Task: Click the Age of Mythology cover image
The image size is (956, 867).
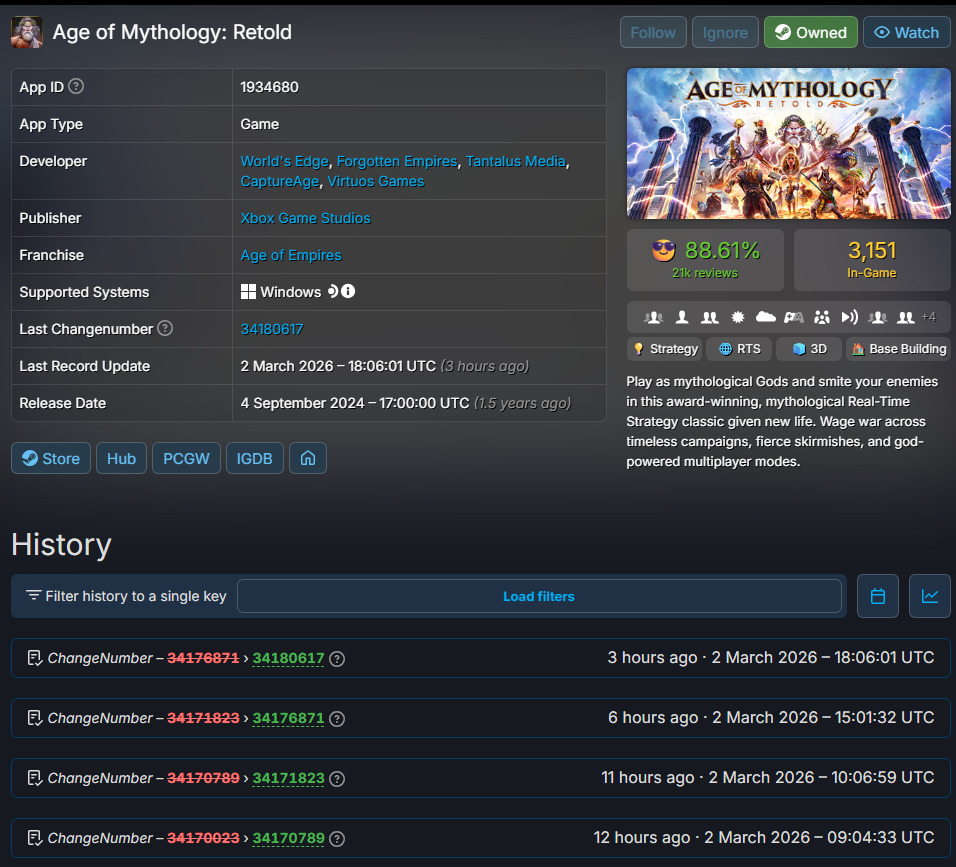Action: [x=789, y=144]
